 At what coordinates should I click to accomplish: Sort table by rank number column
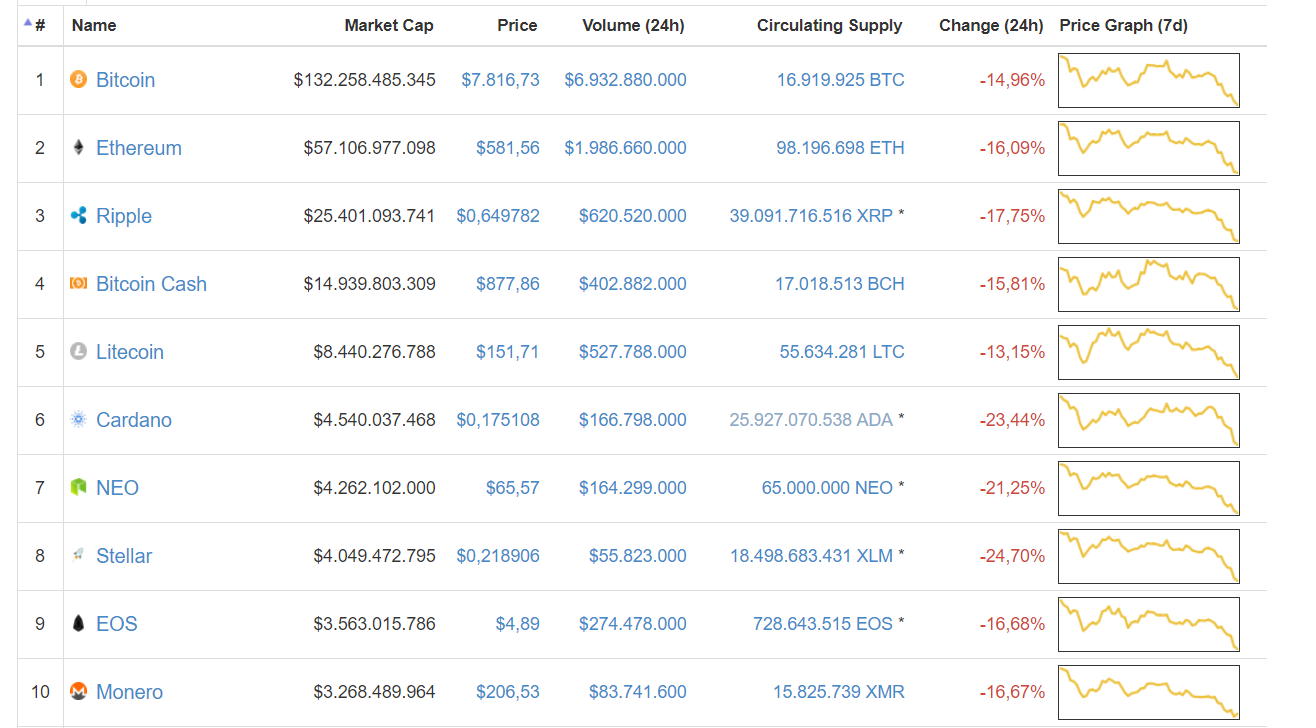pyautogui.click(x=39, y=25)
